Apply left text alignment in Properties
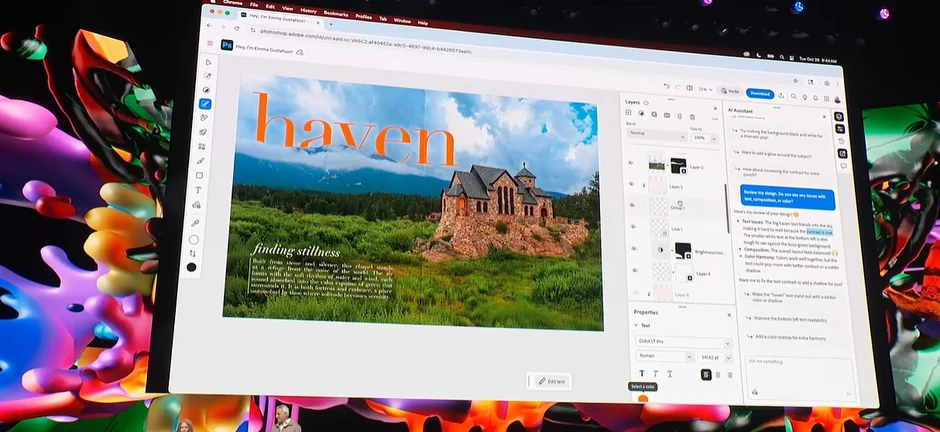The image size is (940, 432). pos(706,374)
